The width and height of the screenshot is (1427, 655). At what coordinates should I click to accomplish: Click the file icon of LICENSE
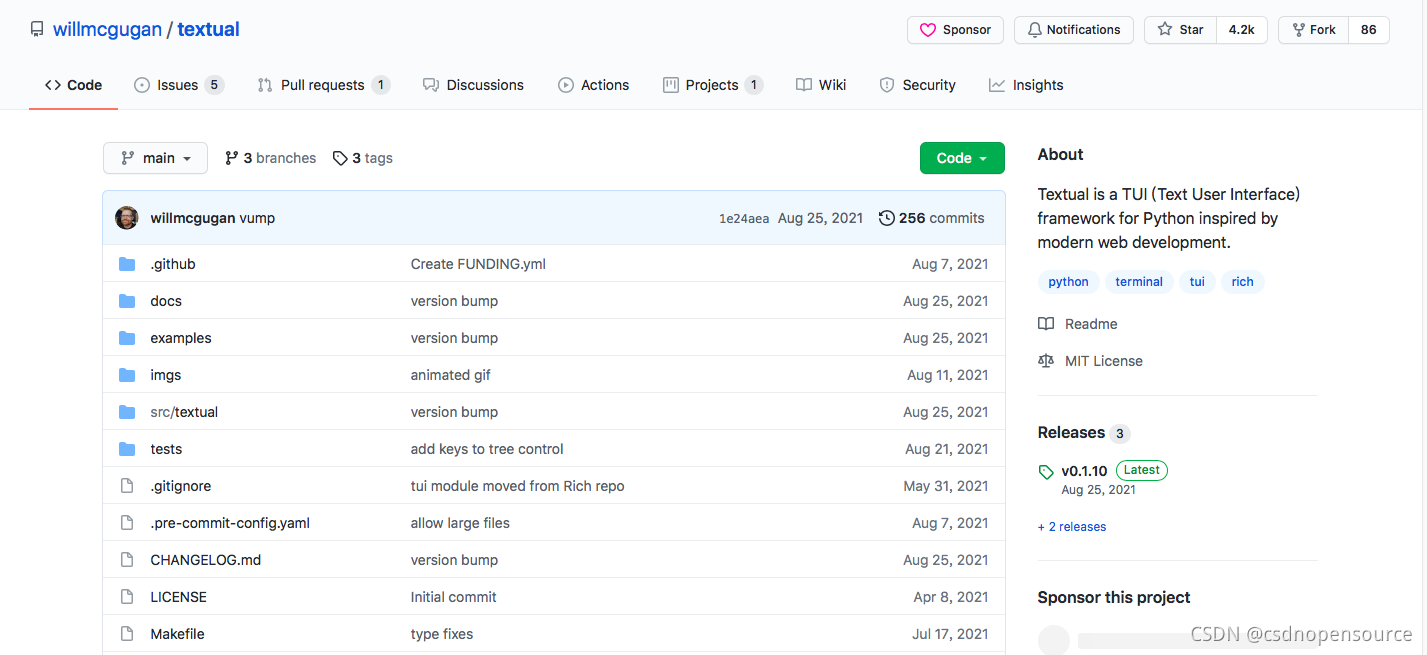tap(127, 597)
